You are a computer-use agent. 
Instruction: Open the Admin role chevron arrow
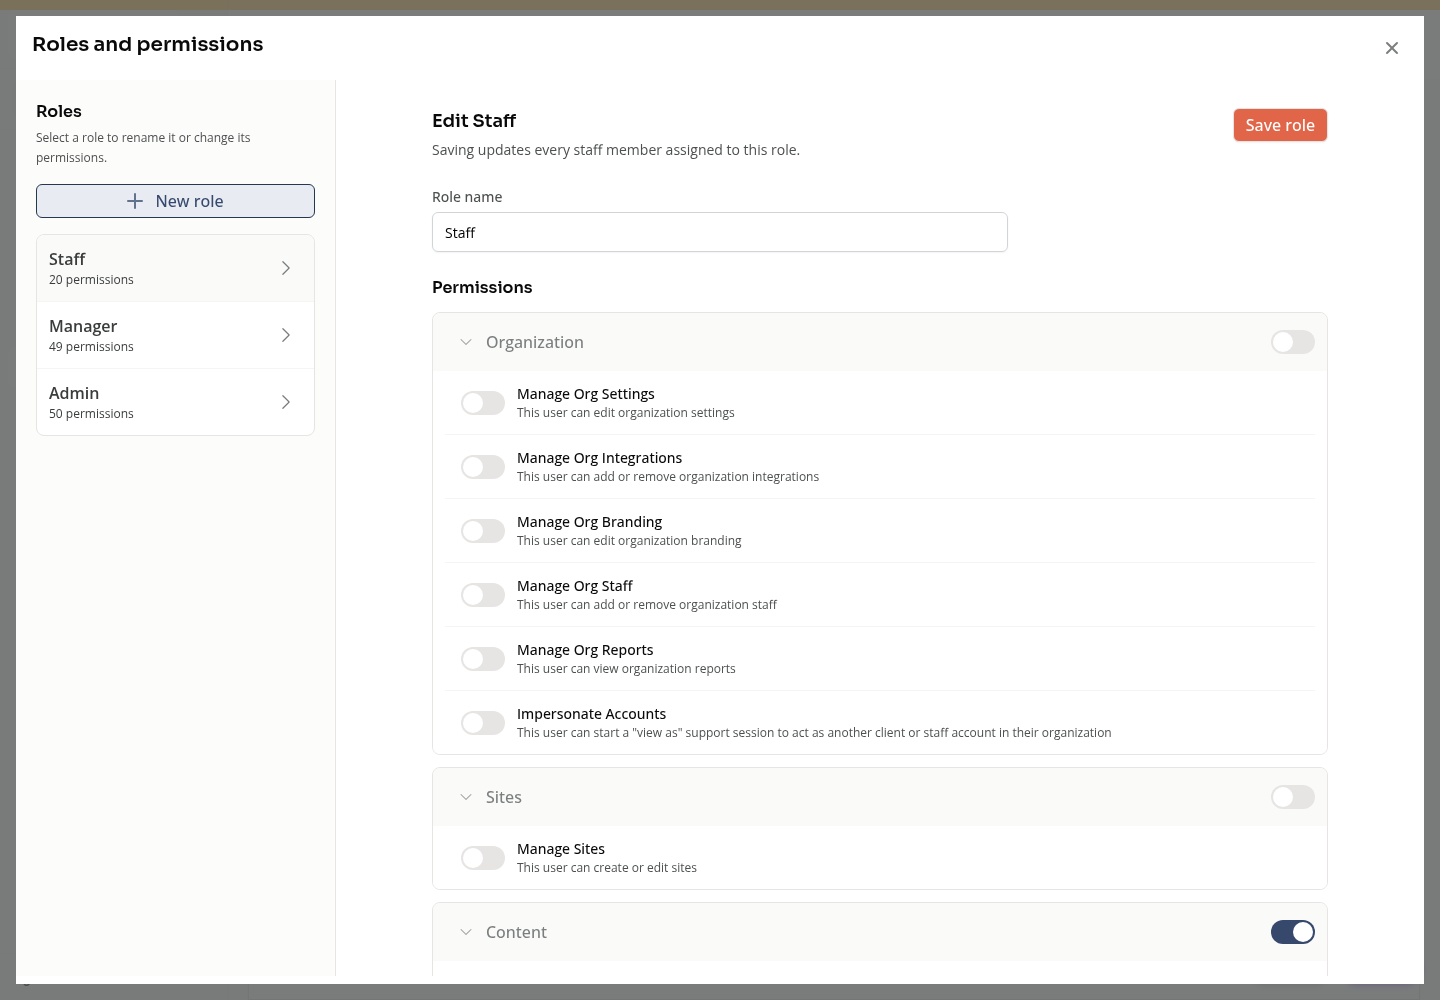pyautogui.click(x=286, y=402)
